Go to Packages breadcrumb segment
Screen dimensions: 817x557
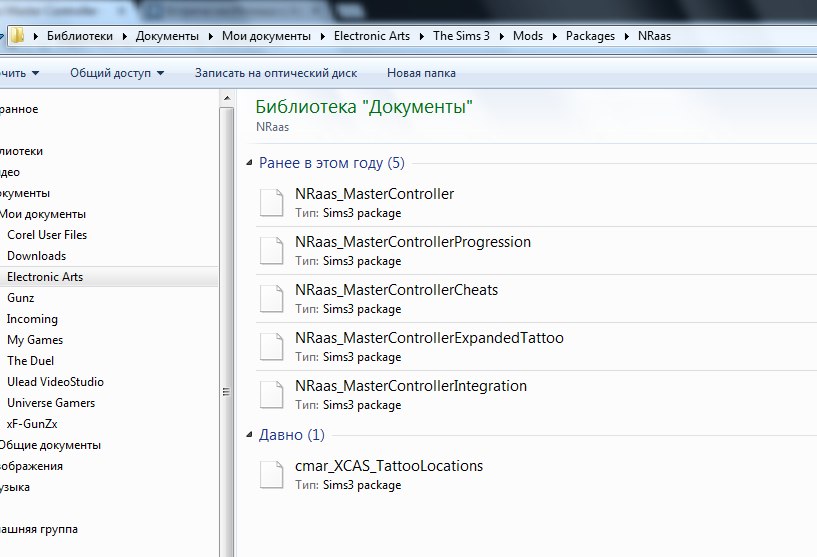click(x=590, y=36)
